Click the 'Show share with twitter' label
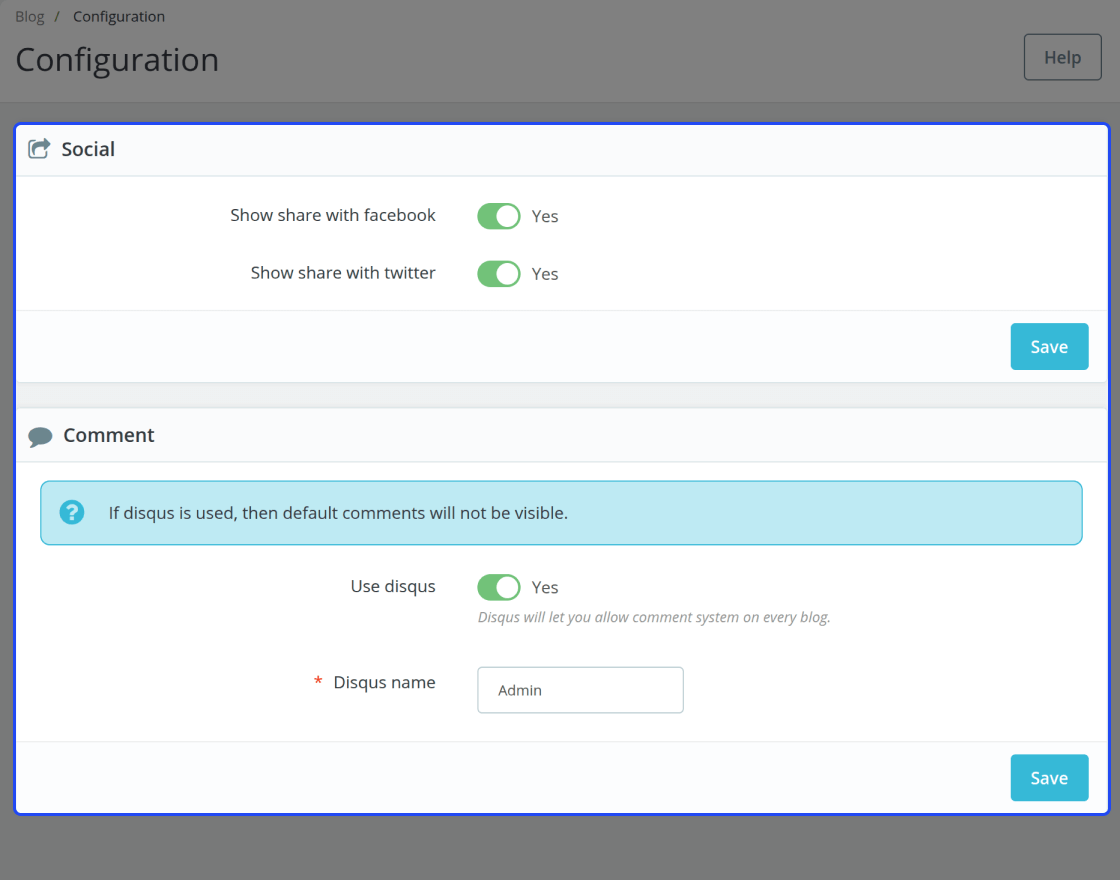This screenshot has width=1120, height=880. (x=343, y=273)
